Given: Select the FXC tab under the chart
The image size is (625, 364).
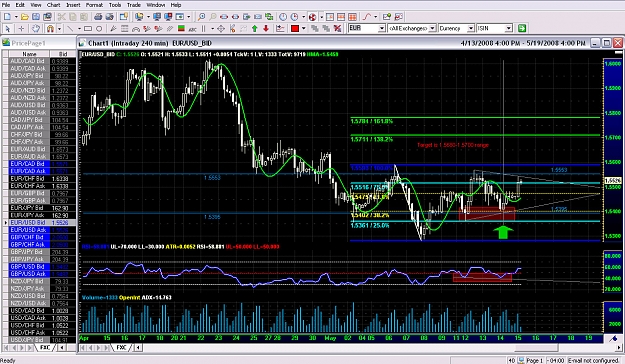Looking at the screenshot, I should (x=121, y=348).
